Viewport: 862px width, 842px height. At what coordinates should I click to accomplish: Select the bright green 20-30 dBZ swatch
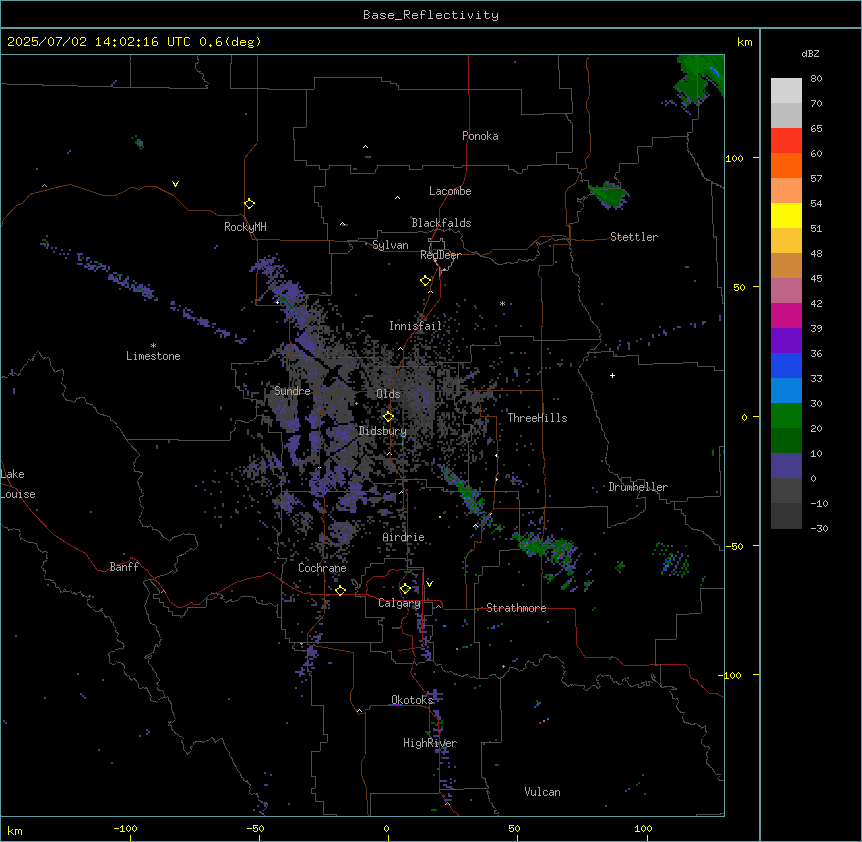tap(786, 416)
